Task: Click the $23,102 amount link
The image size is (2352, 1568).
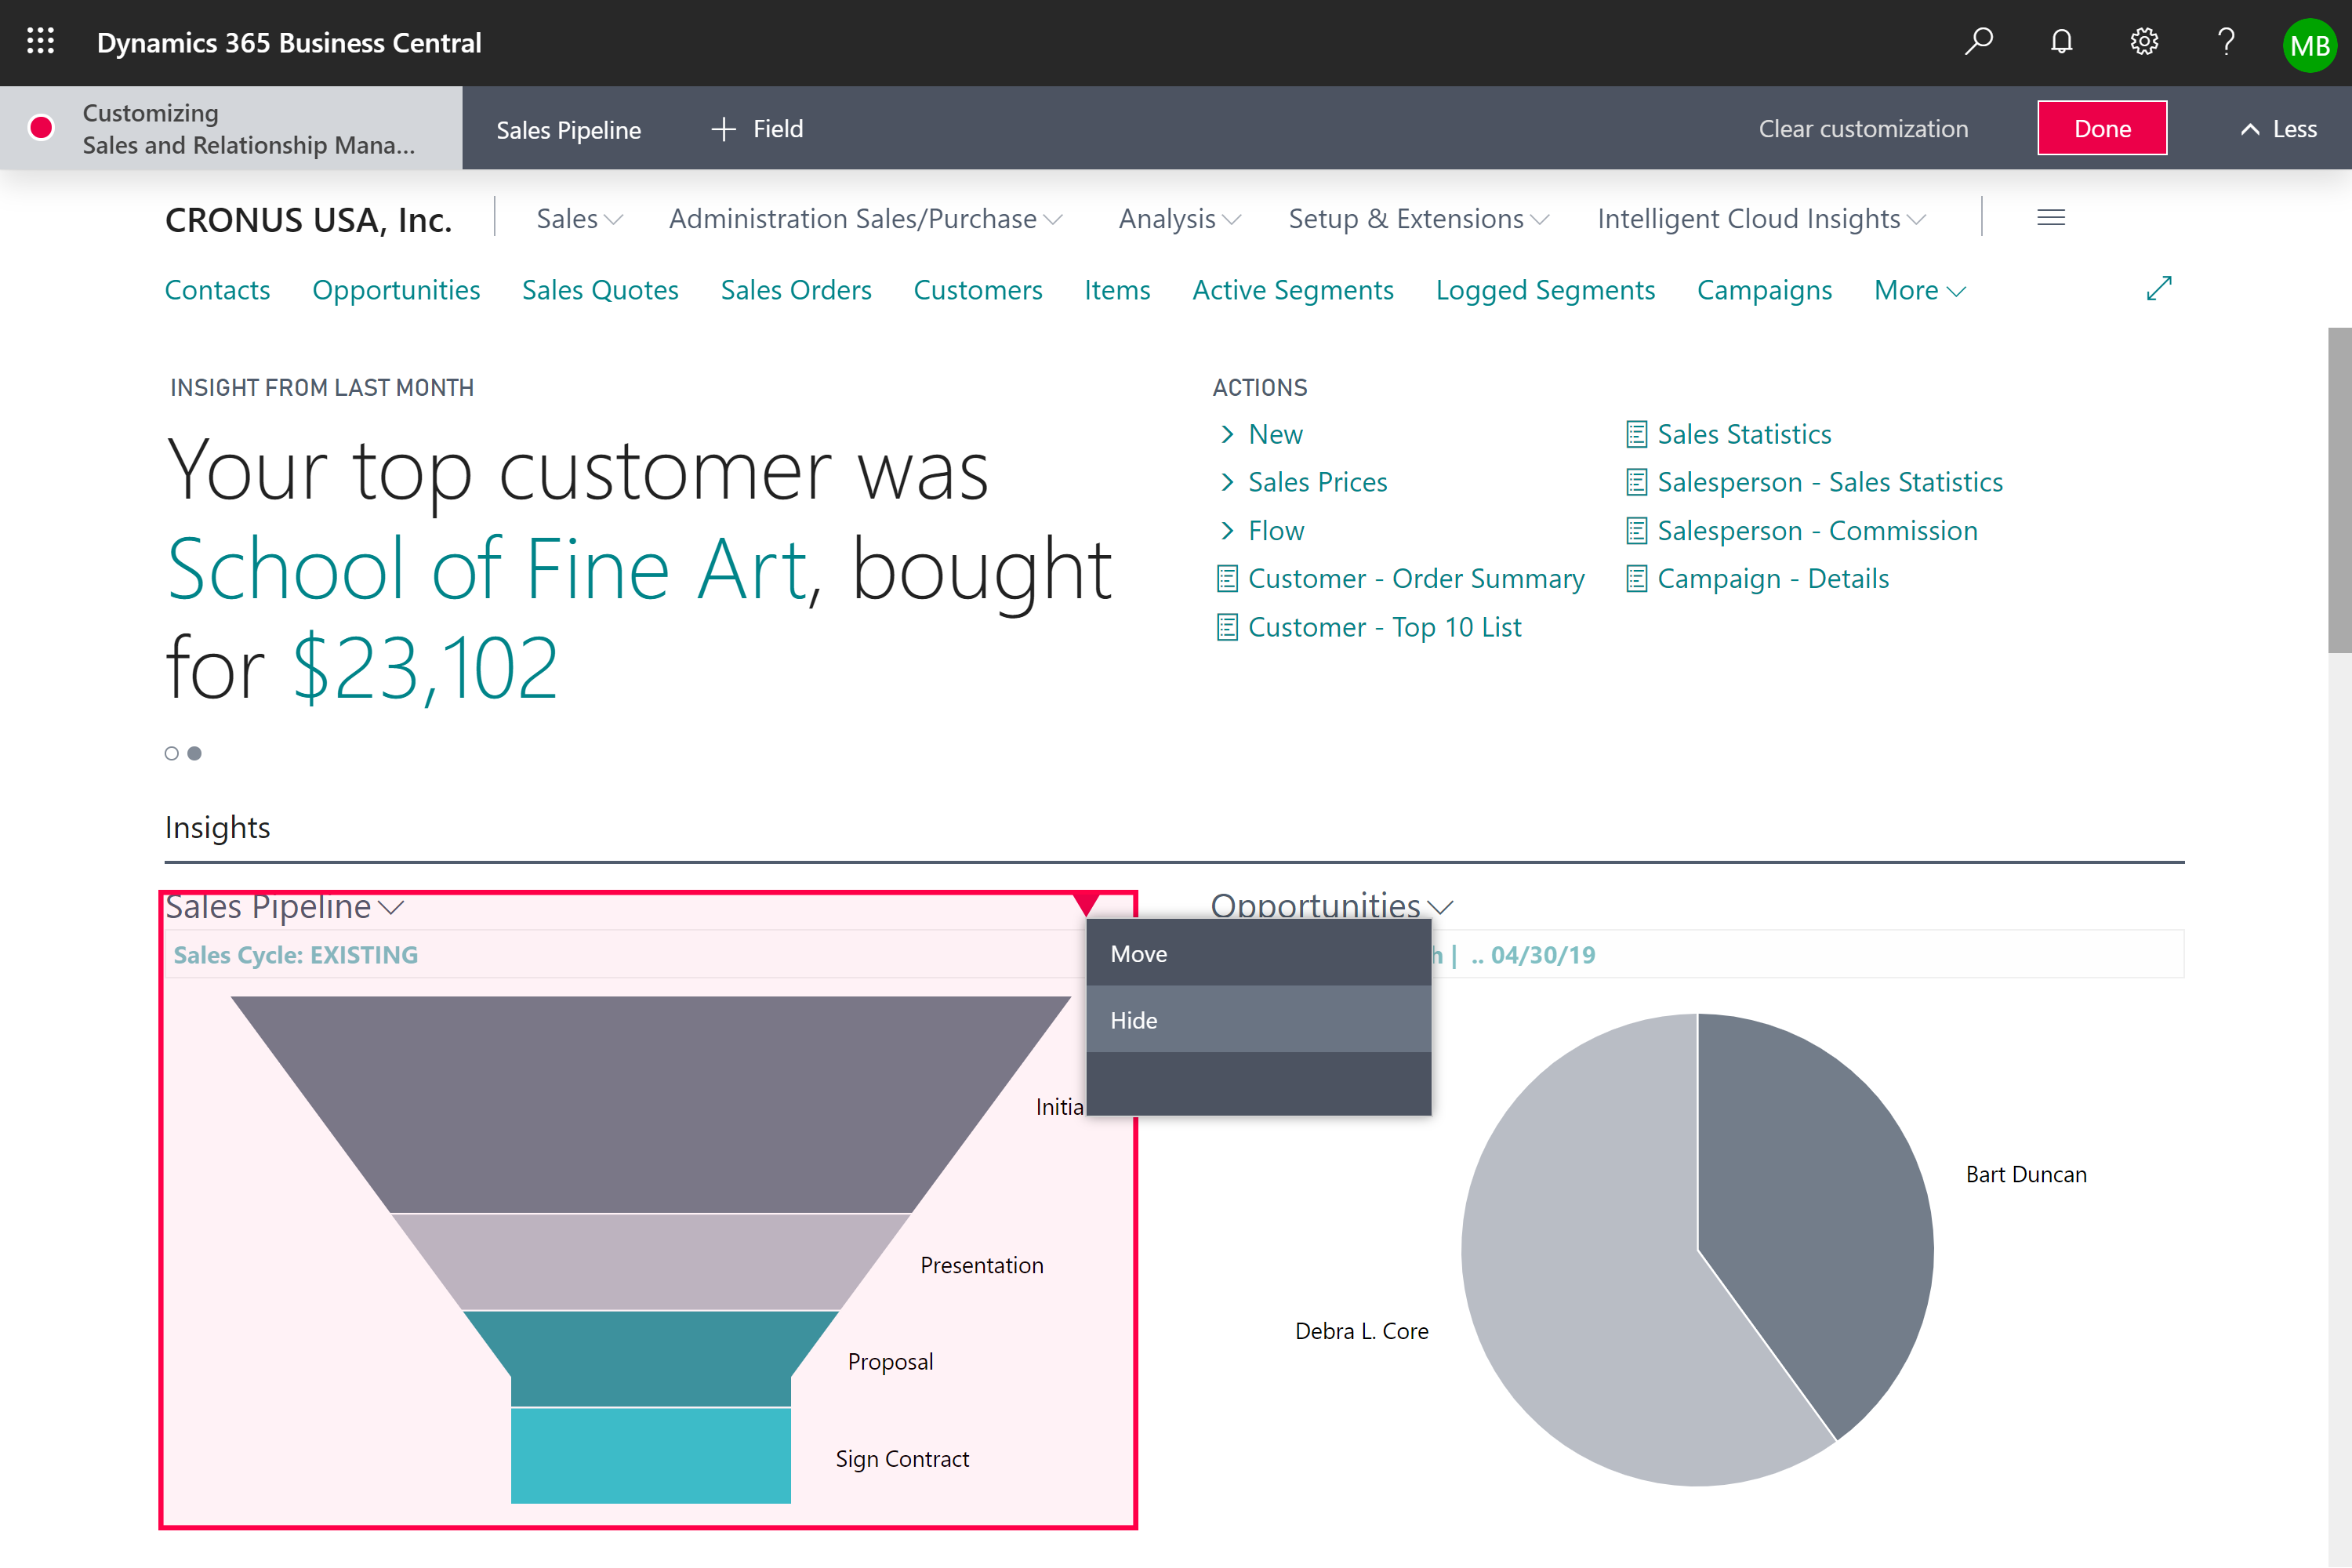Action: click(425, 668)
